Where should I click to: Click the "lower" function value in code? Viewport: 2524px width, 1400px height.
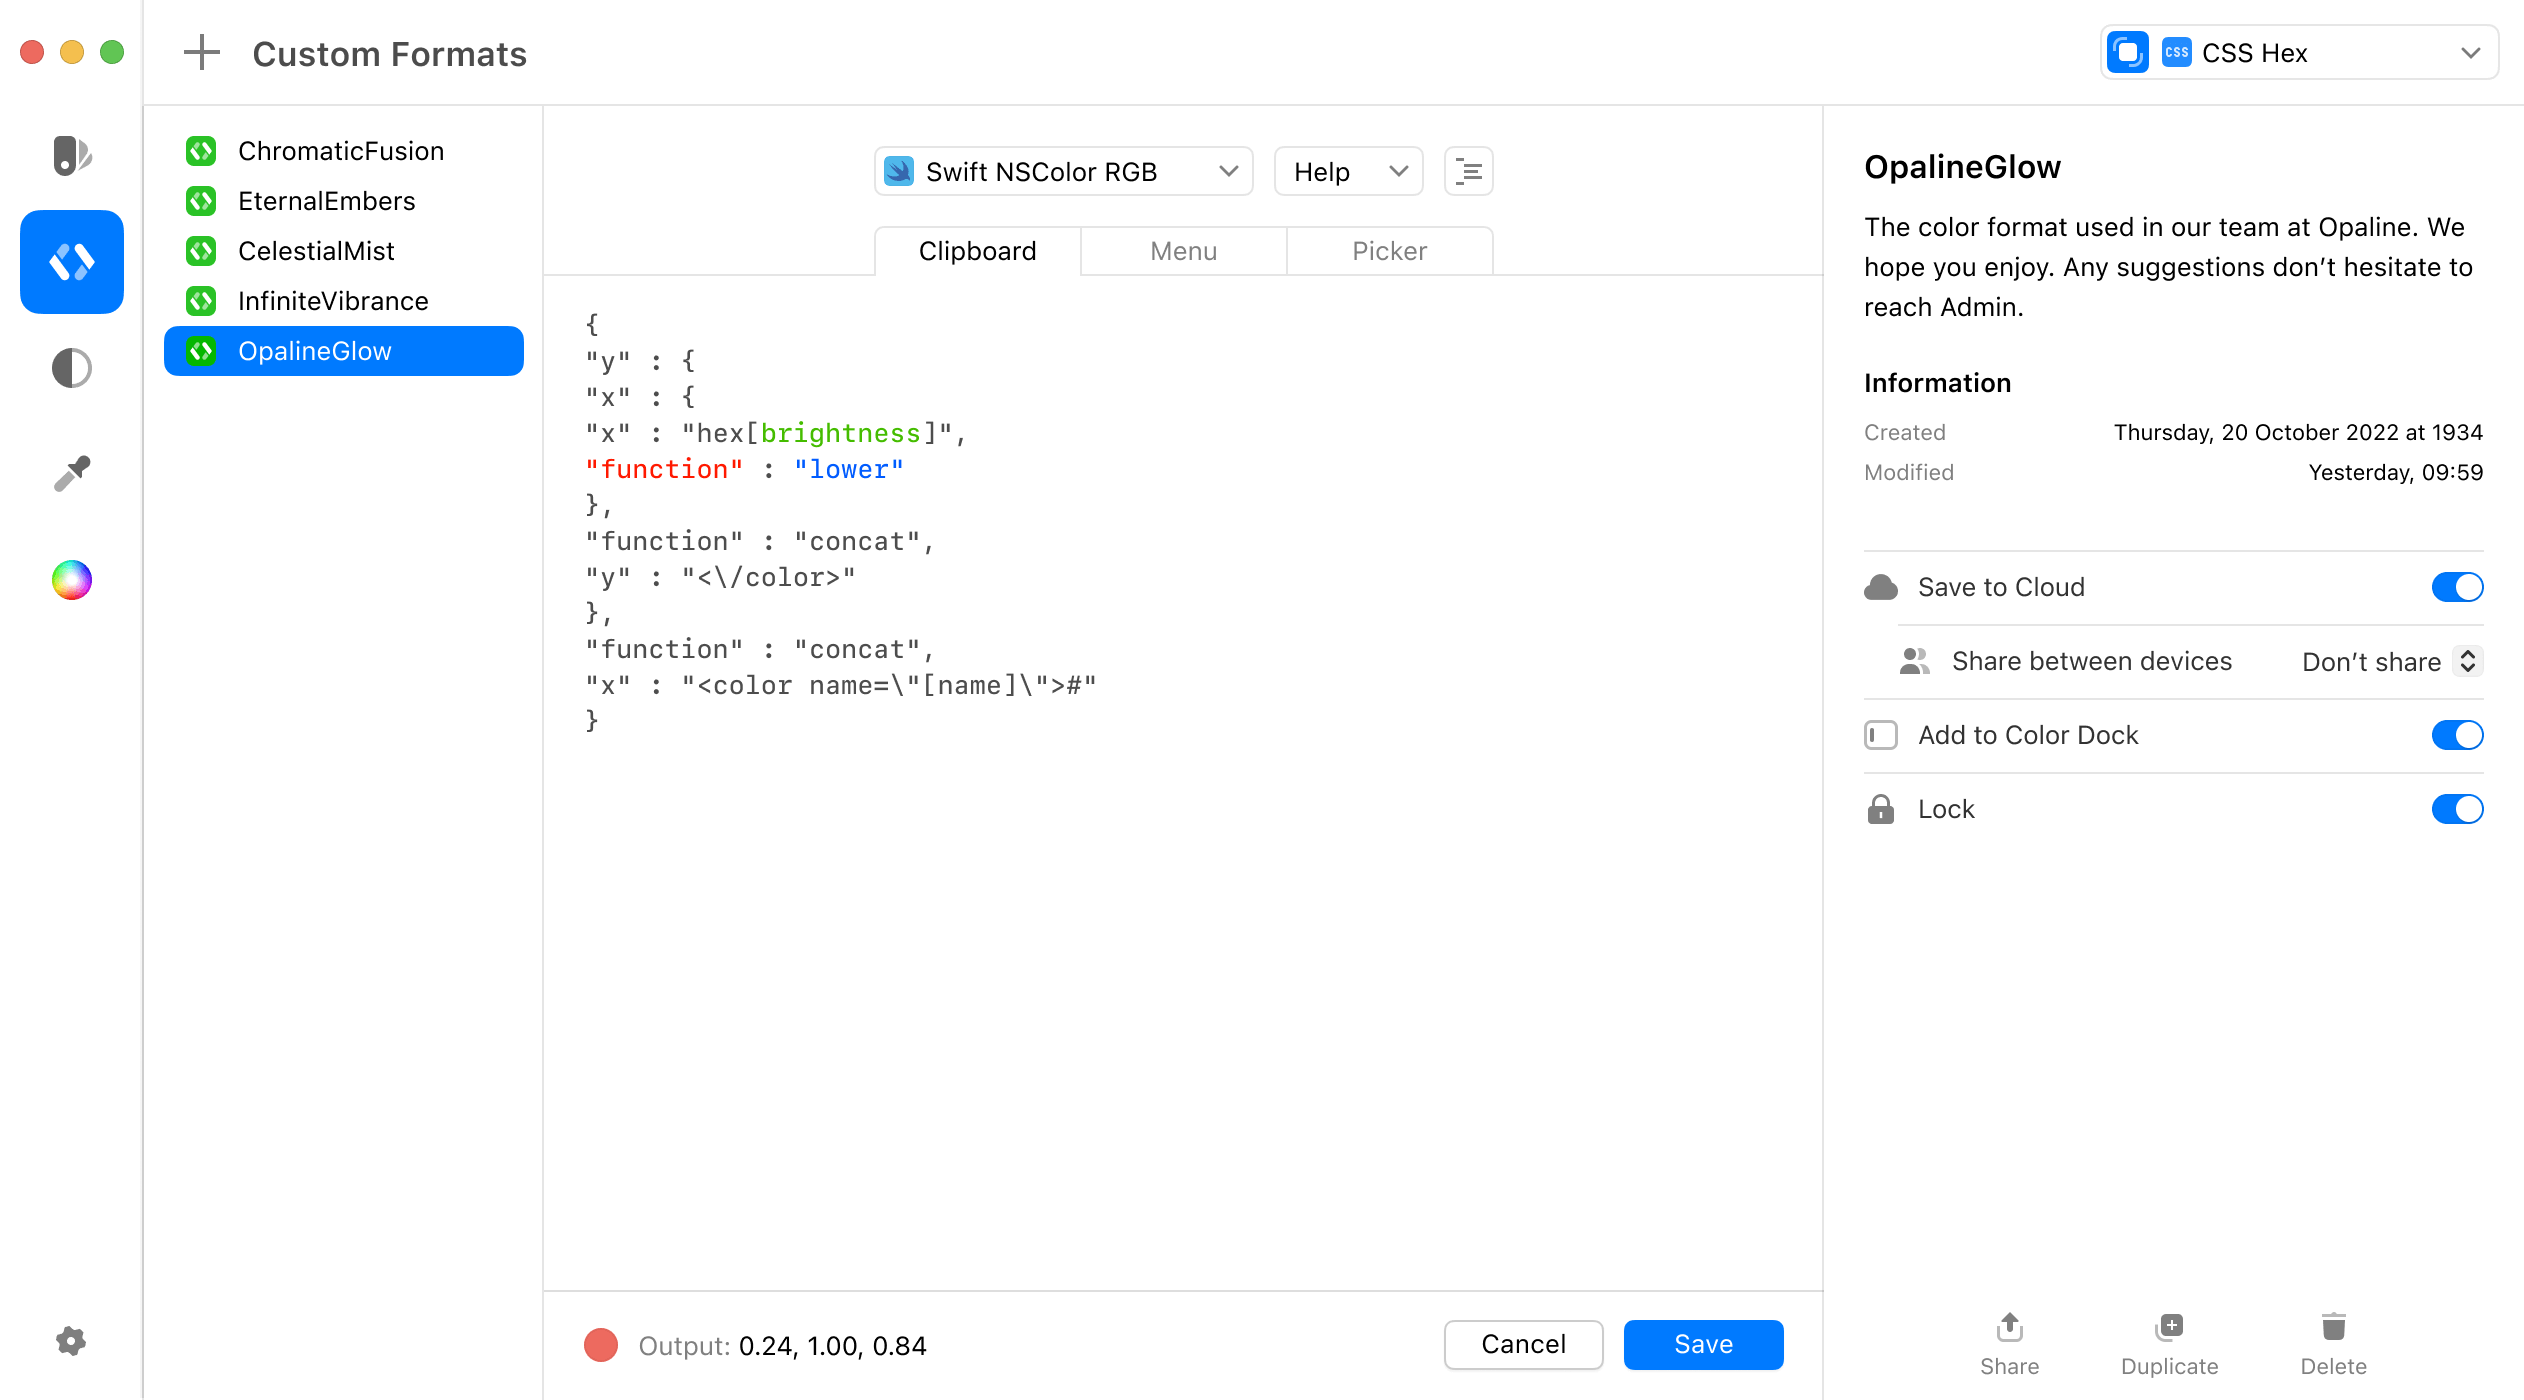(x=849, y=469)
